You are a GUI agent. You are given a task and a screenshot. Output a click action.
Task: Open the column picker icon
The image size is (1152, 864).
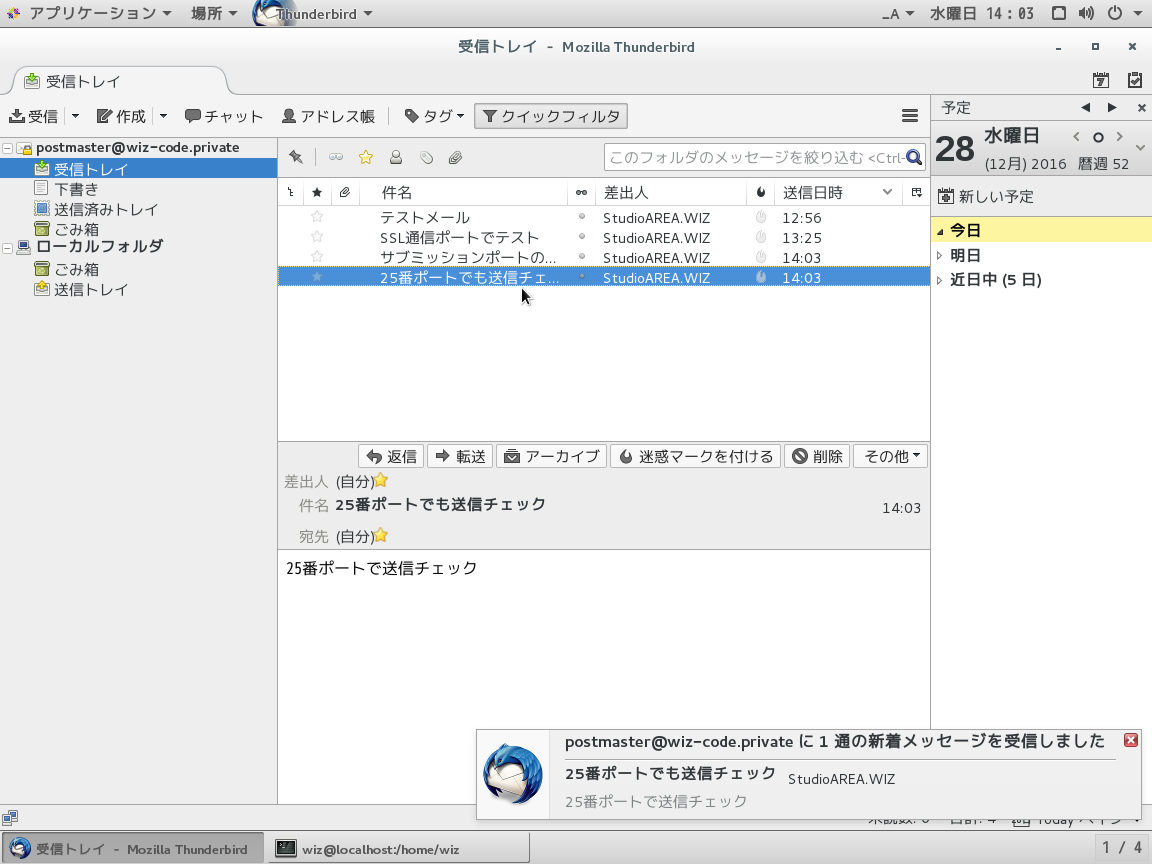click(916, 192)
